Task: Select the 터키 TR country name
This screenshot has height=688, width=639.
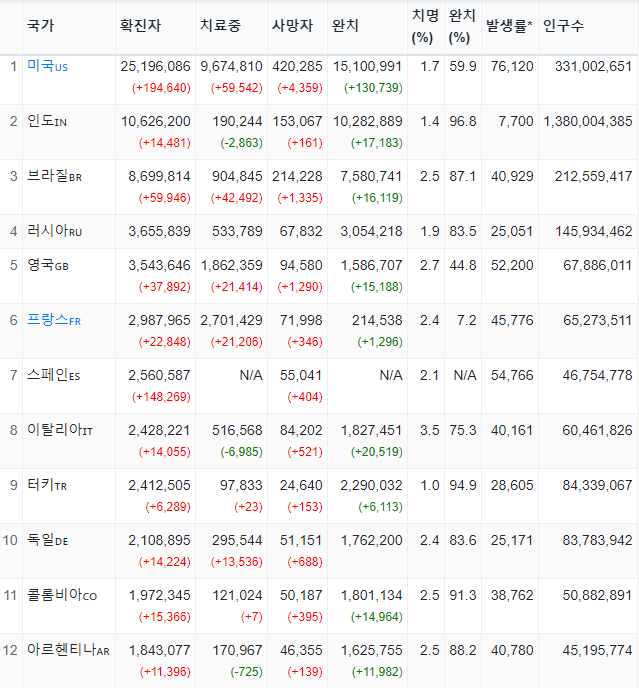Action: pyautogui.click(x=47, y=485)
